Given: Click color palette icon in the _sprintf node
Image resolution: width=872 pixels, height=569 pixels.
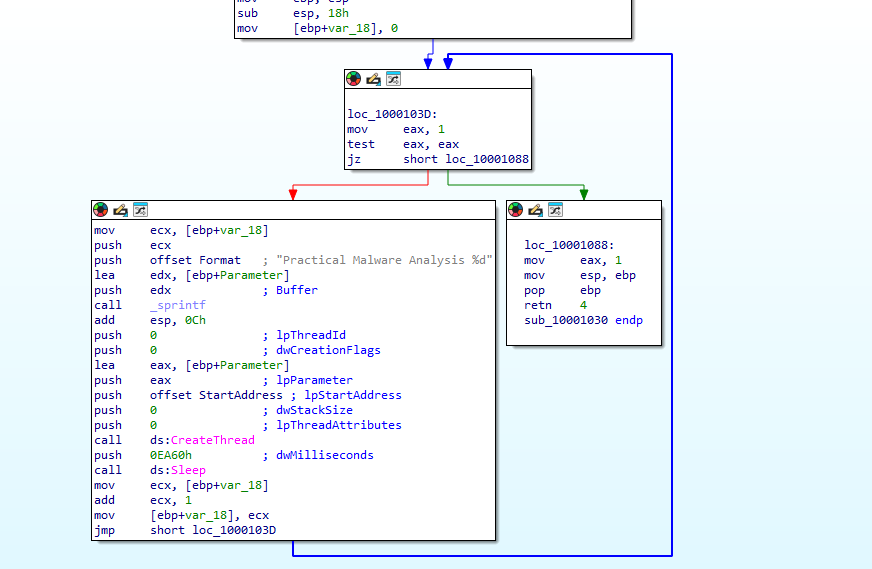Looking at the screenshot, I should (x=101, y=210).
